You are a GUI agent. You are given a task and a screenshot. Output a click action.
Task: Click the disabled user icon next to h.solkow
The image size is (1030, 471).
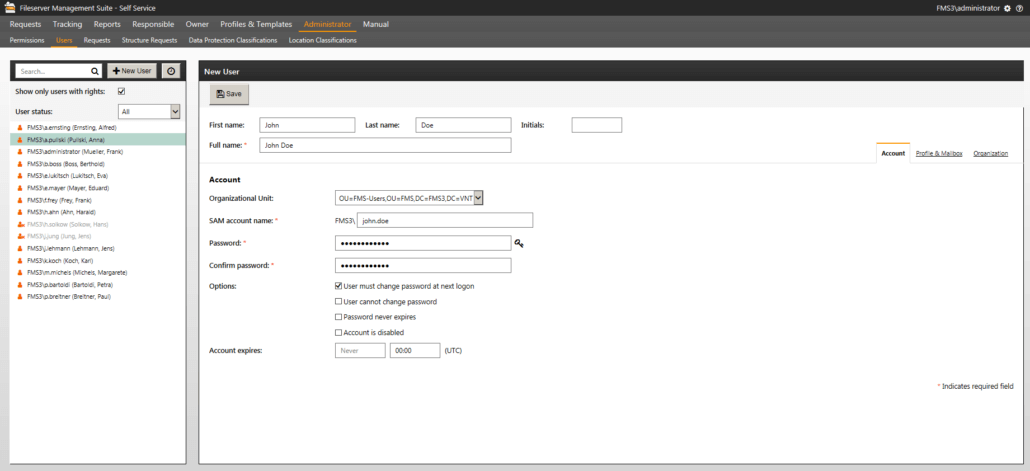[x=20, y=224]
